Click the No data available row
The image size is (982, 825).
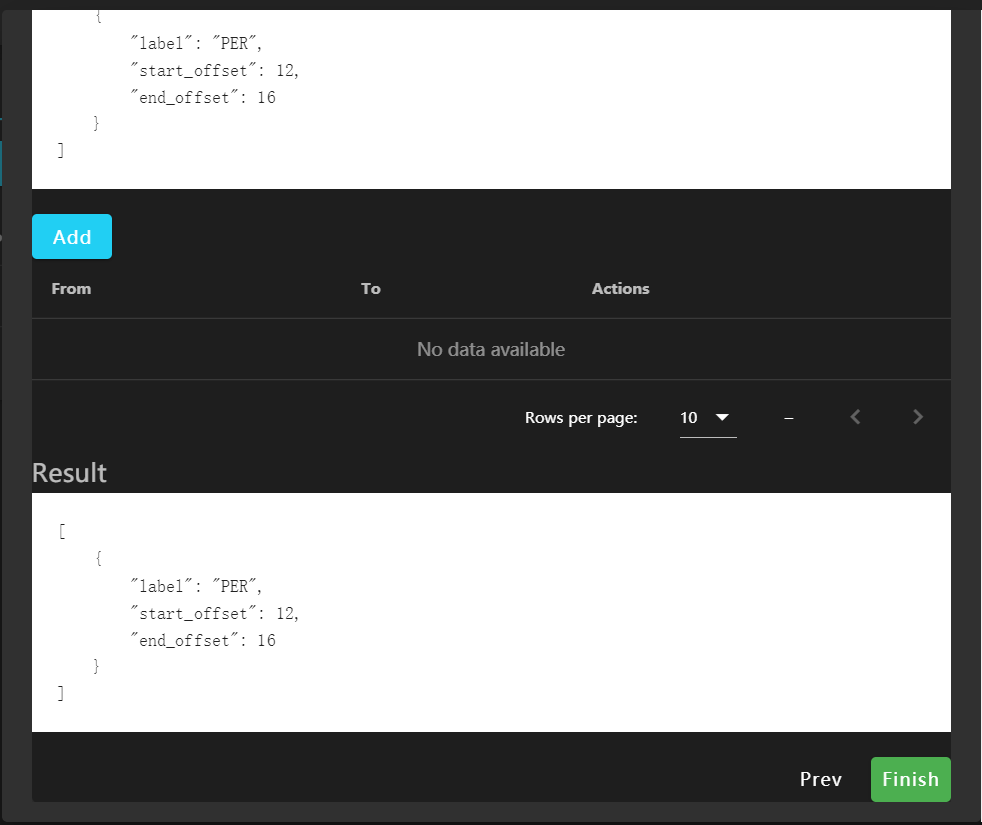click(x=491, y=349)
